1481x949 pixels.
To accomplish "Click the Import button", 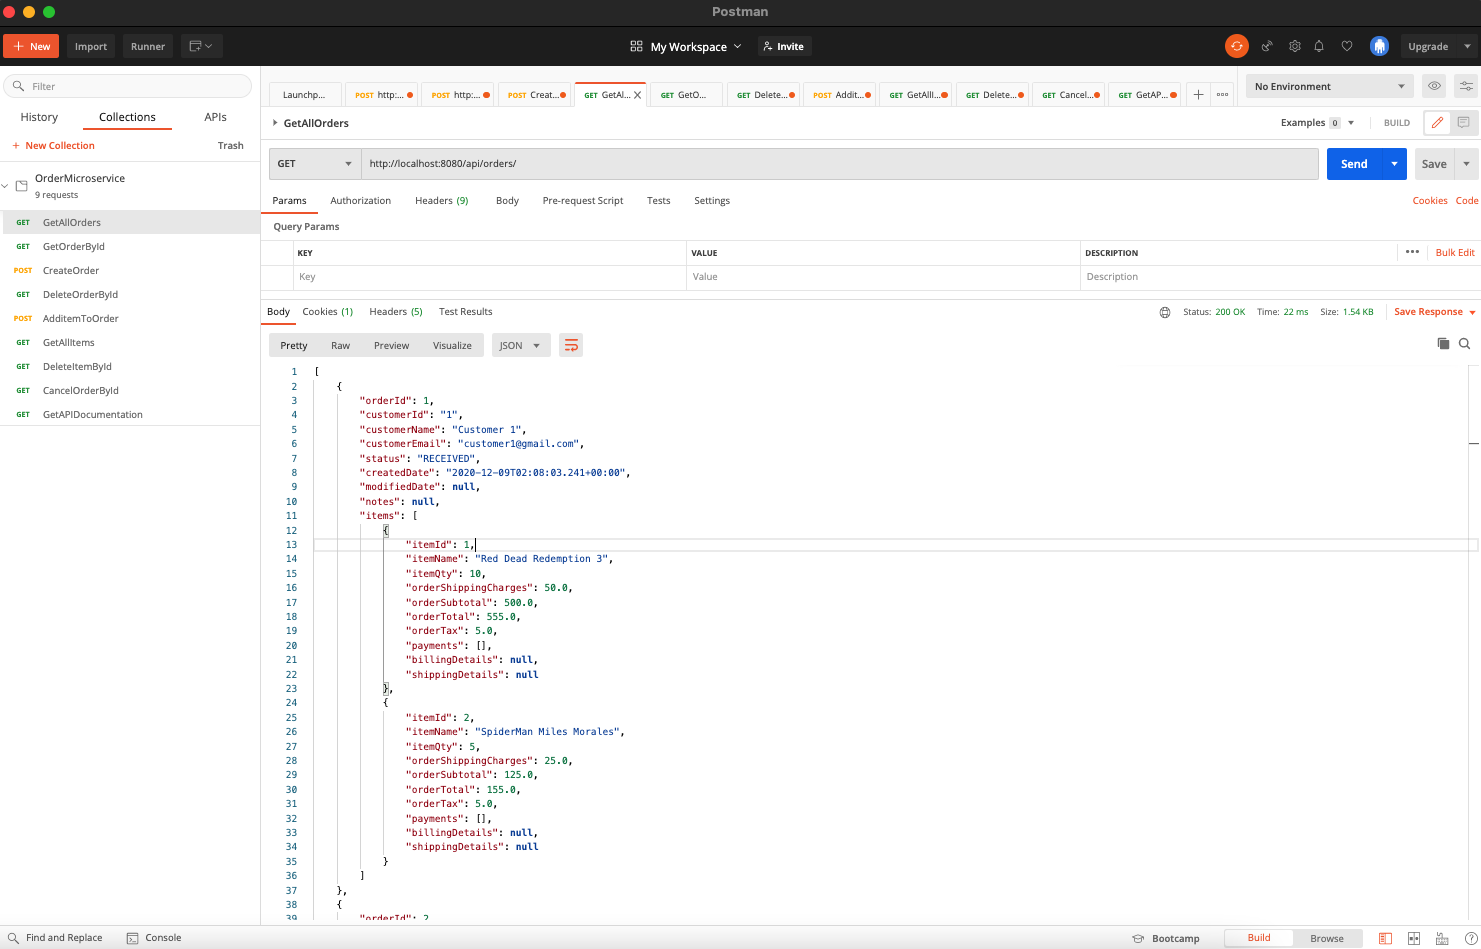I will tap(91, 46).
